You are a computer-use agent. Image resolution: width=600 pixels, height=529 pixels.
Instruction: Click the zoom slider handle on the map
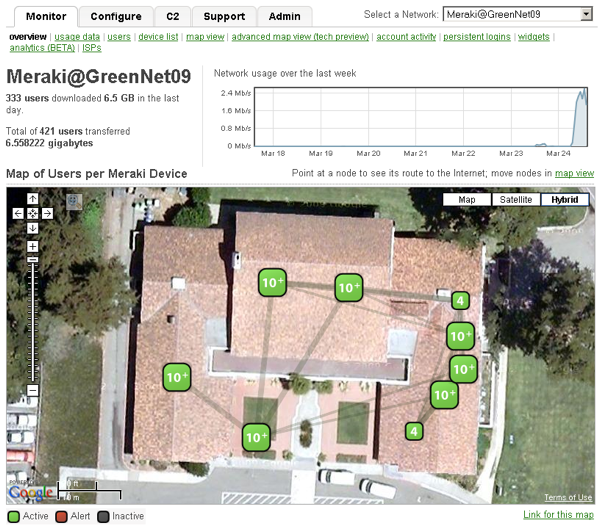(33, 259)
